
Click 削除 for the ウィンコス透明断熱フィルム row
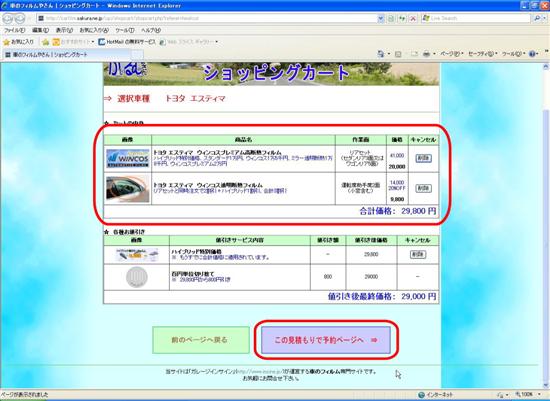423,188
